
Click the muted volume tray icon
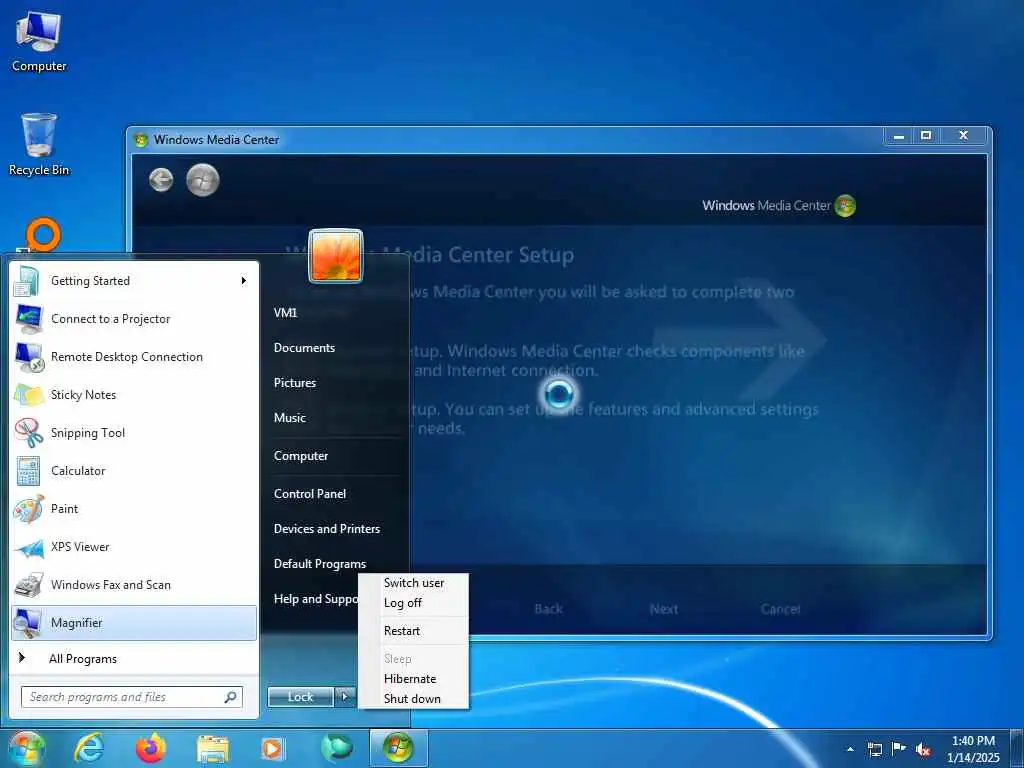(923, 750)
